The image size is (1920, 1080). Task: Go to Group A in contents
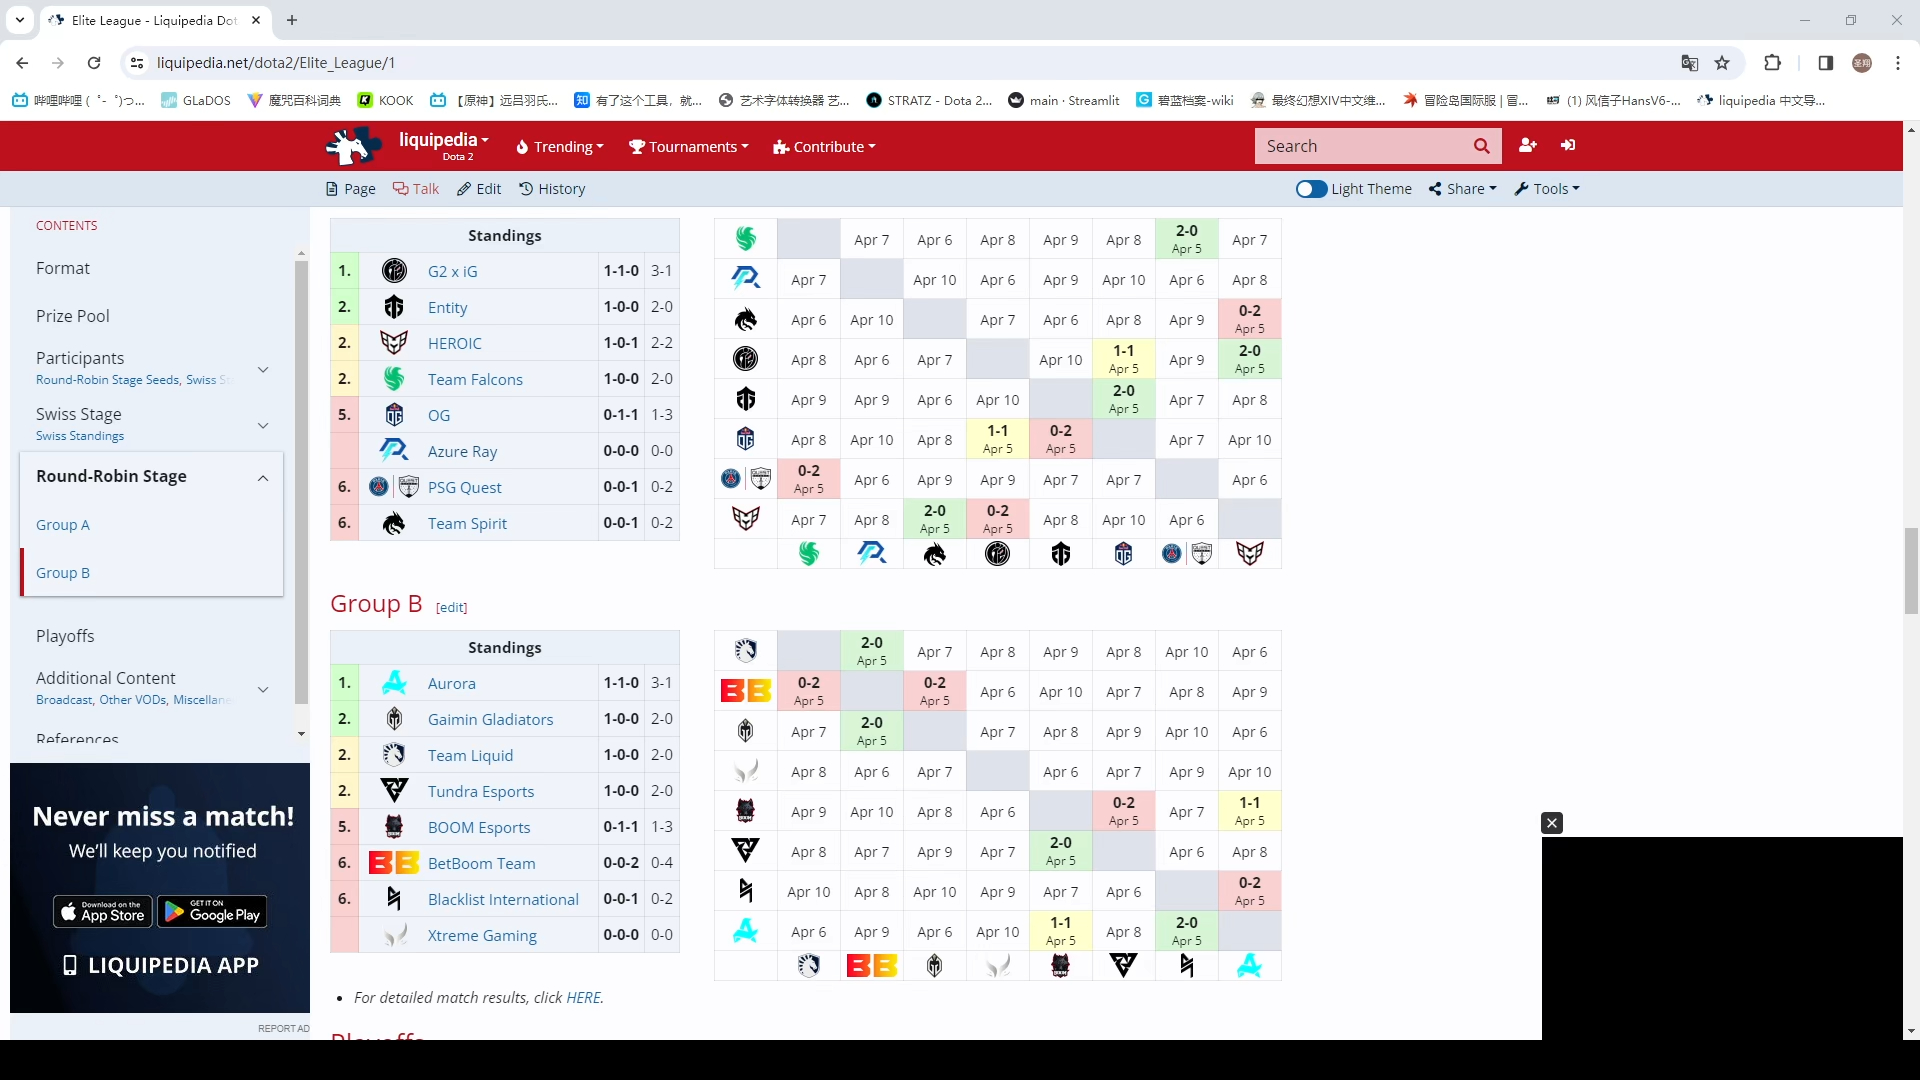click(x=63, y=525)
